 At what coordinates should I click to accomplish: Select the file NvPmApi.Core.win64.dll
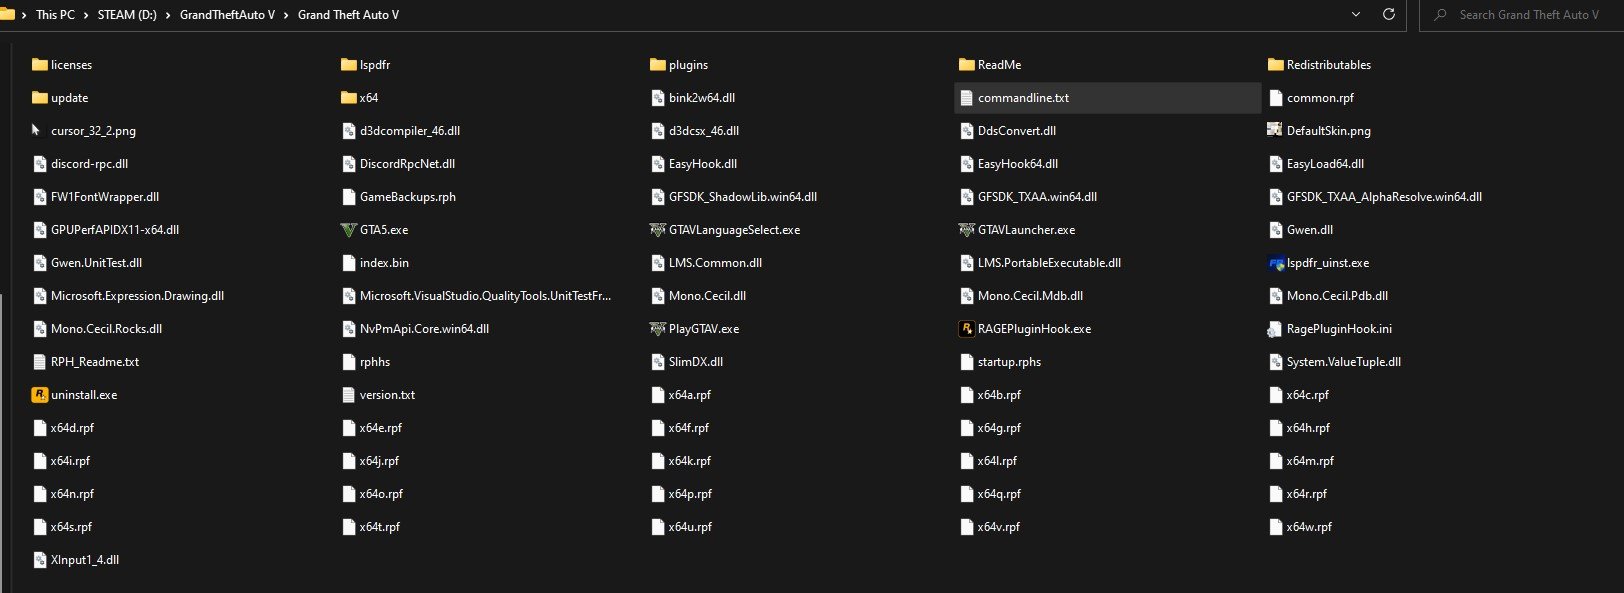coord(424,329)
